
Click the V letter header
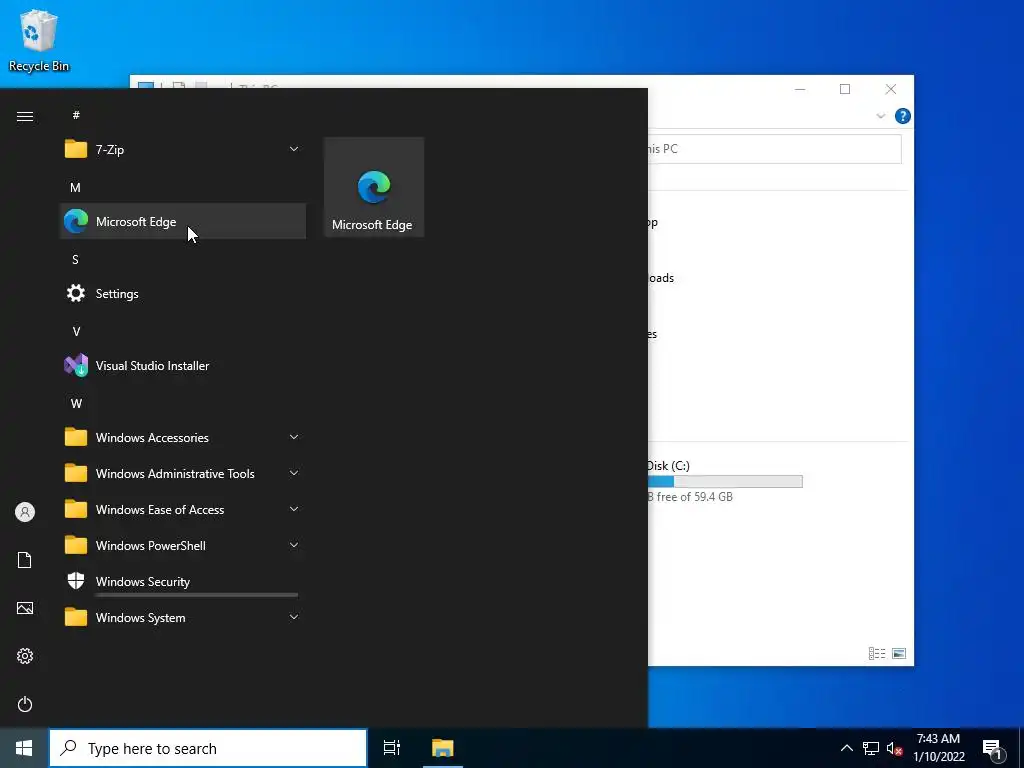point(76,332)
